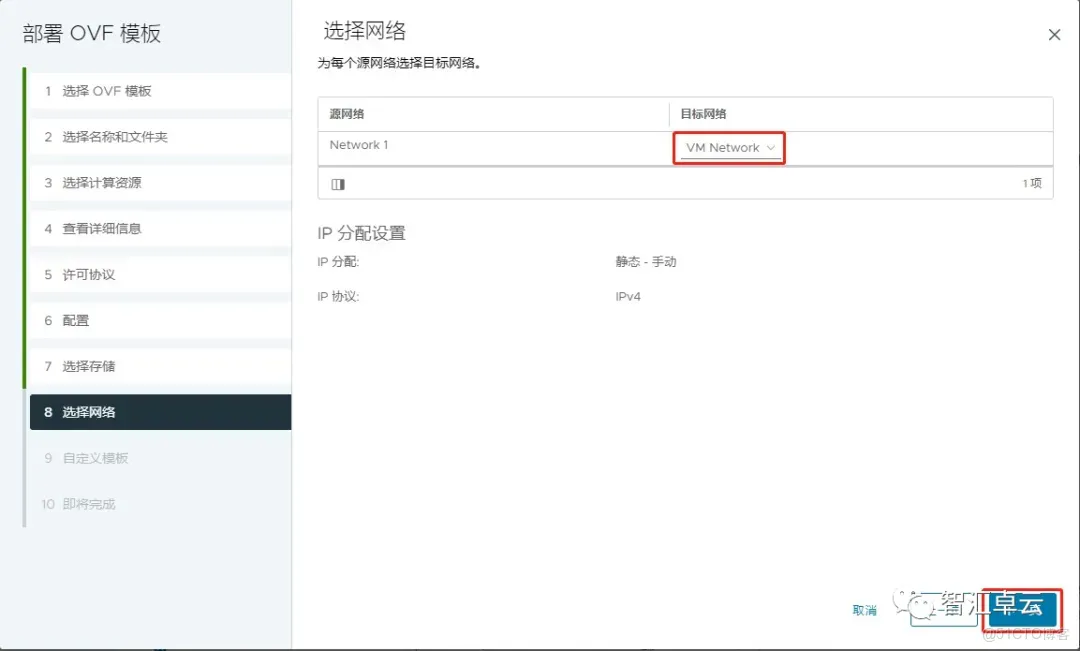
Task: Click the 为每个源网络选择目标网络 description text
Action: [x=399, y=63]
